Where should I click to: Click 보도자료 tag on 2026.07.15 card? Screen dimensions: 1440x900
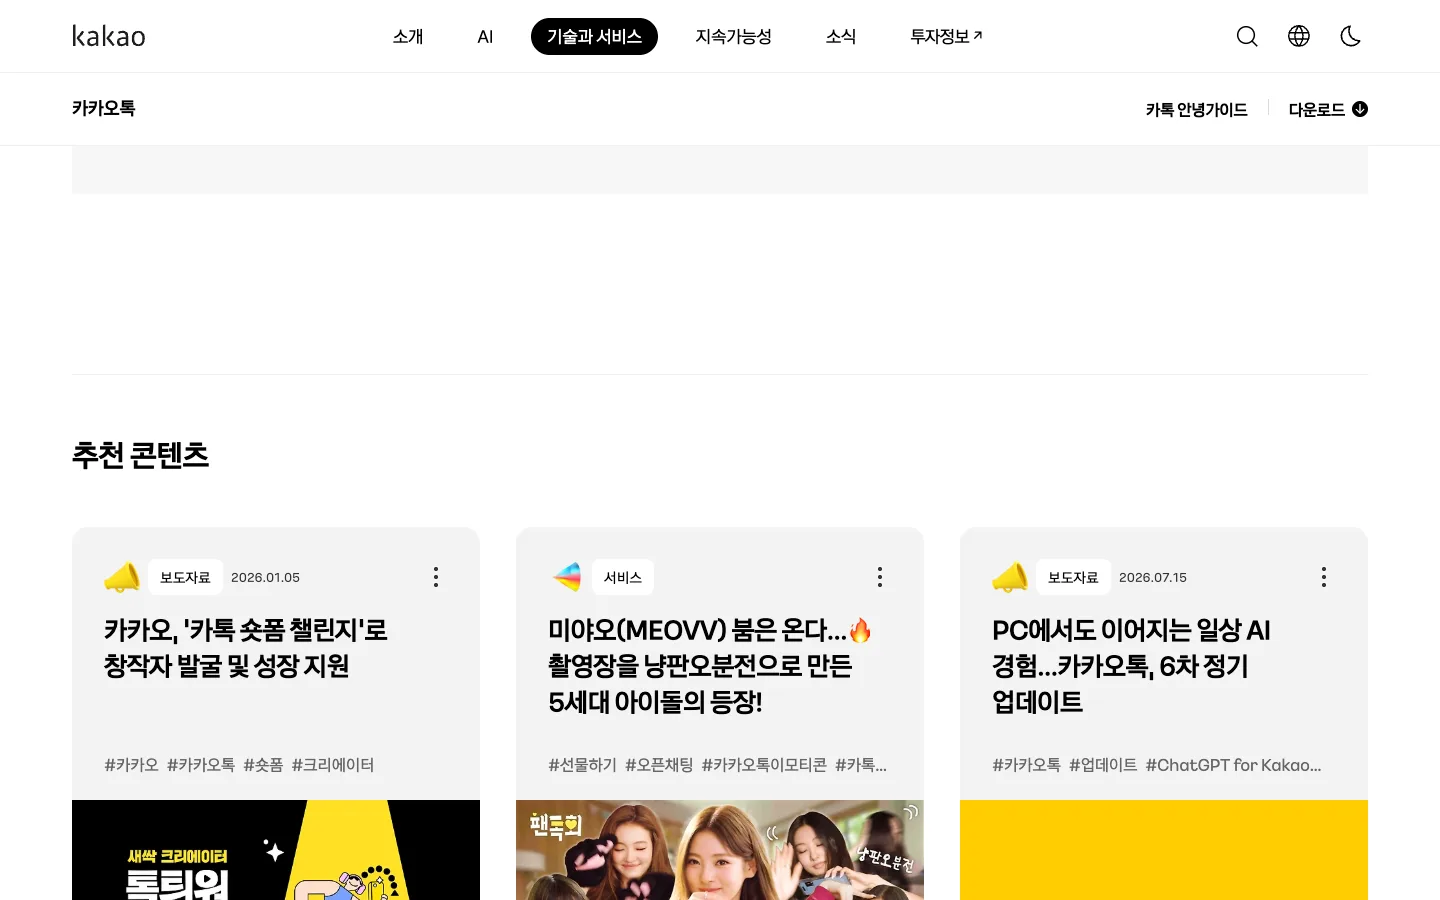[1073, 577]
